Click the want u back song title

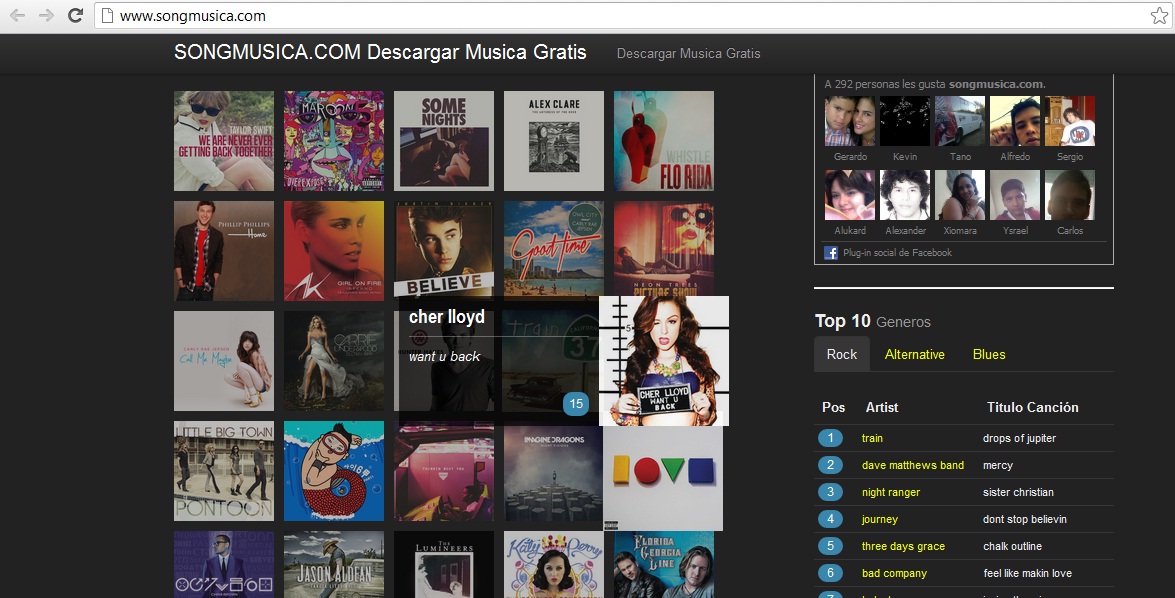pyautogui.click(x=444, y=357)
